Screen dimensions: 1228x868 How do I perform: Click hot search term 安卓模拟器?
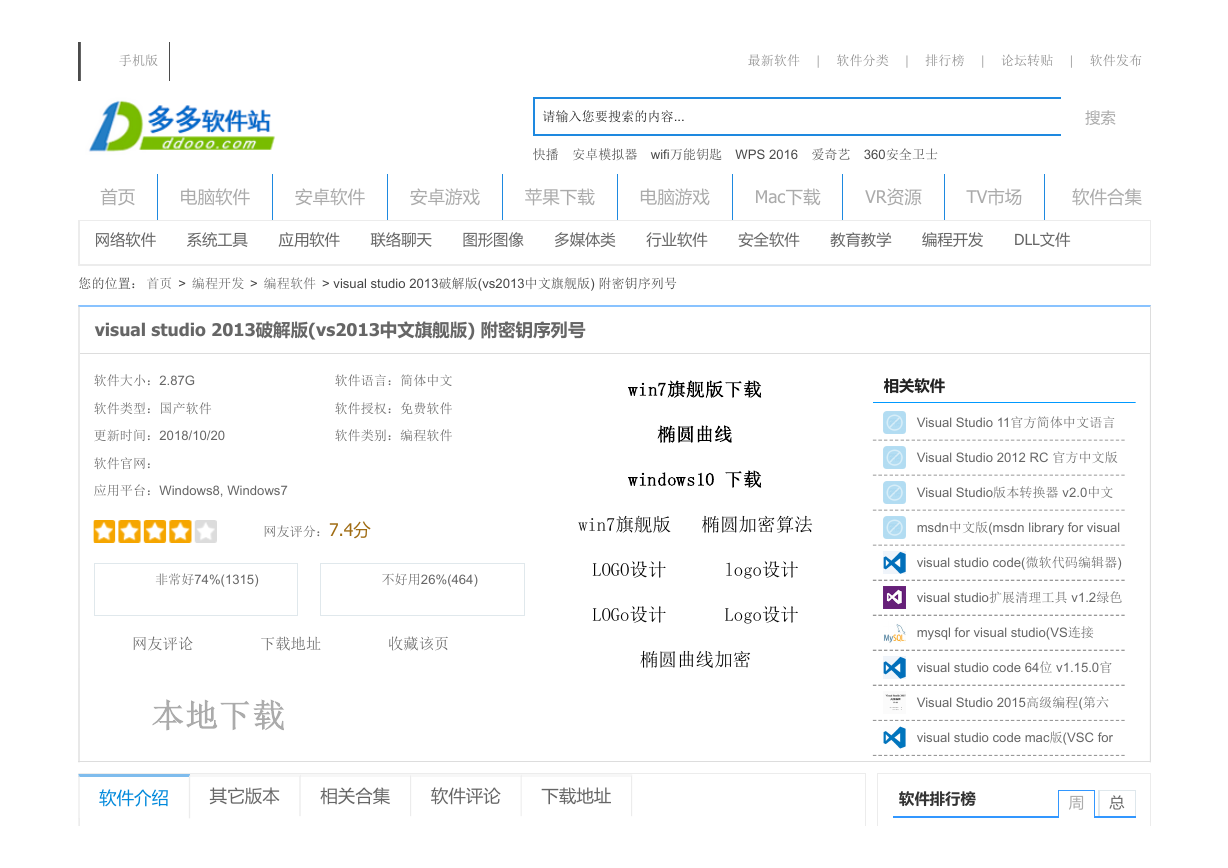pos(605,155)
